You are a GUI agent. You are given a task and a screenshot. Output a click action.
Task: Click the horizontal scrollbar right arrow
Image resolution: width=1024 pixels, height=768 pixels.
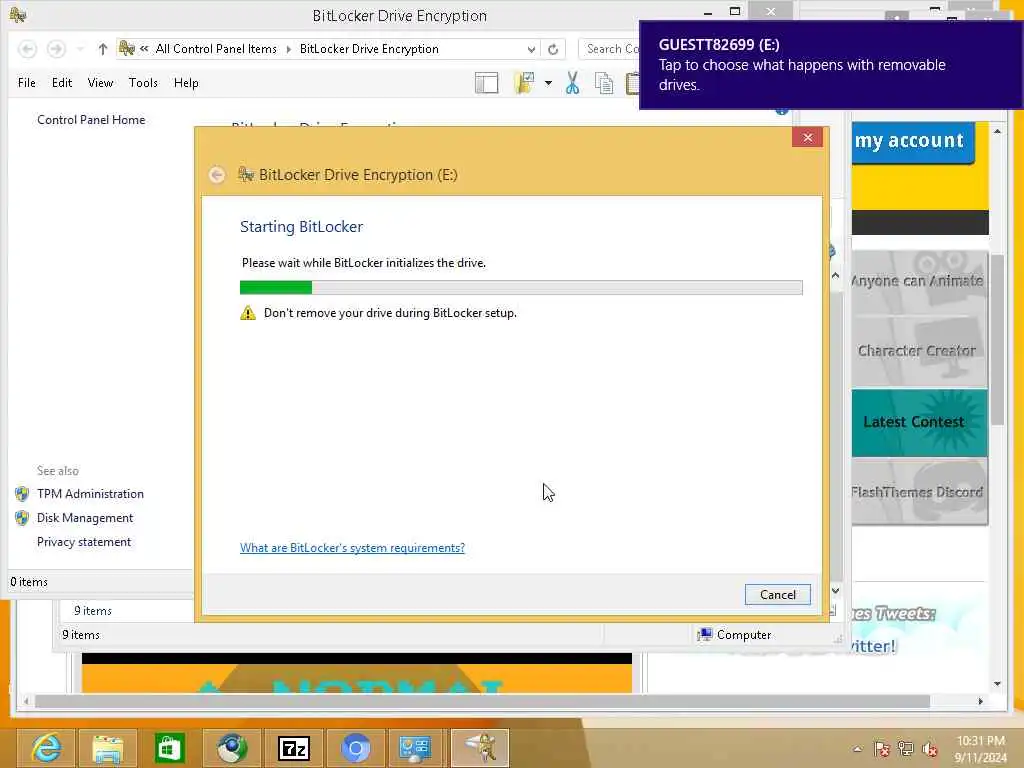click(980, 701)
